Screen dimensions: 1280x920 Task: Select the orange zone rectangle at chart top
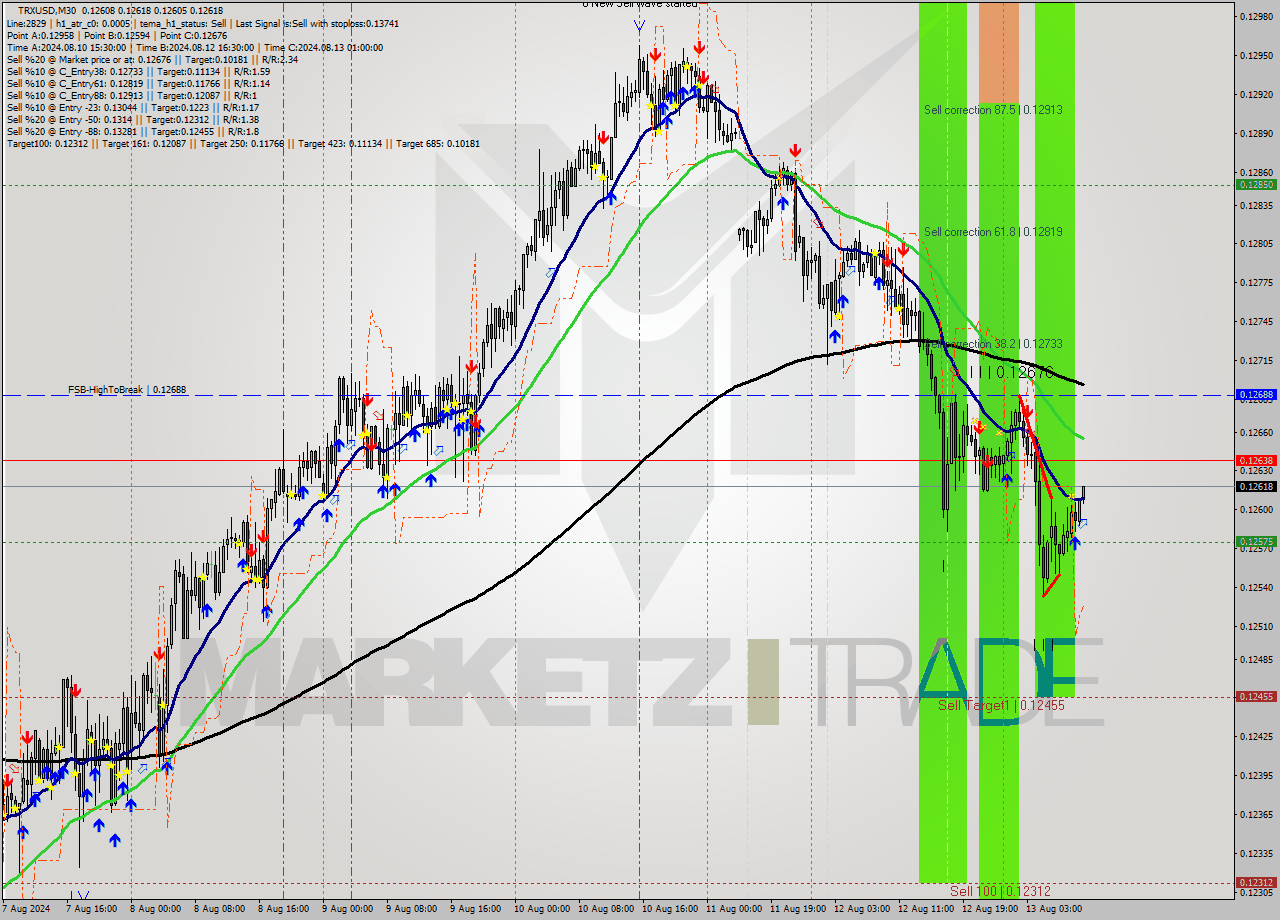tap(999, 51)
